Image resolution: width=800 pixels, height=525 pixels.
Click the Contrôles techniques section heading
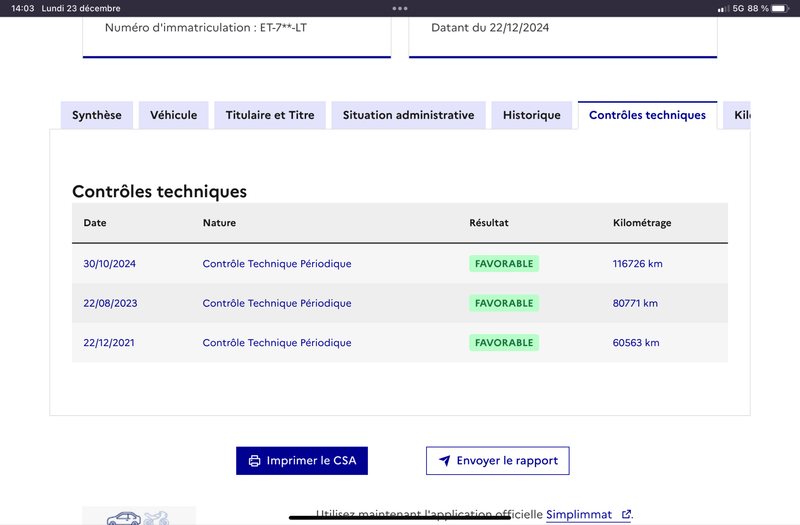point(159,191)
